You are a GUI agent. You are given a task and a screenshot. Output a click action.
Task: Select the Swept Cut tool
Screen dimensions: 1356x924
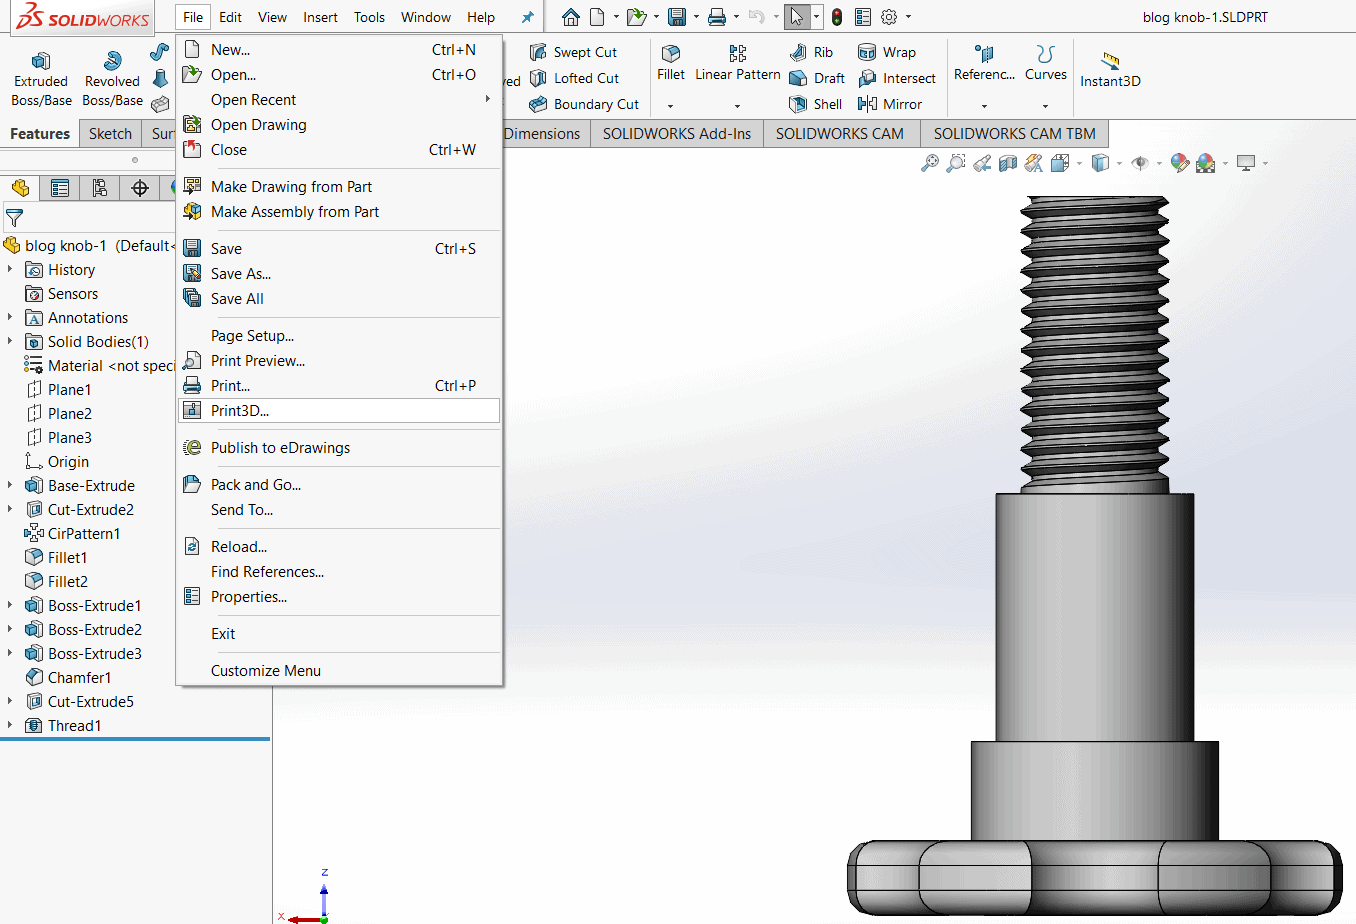click(x=573, y=52)
